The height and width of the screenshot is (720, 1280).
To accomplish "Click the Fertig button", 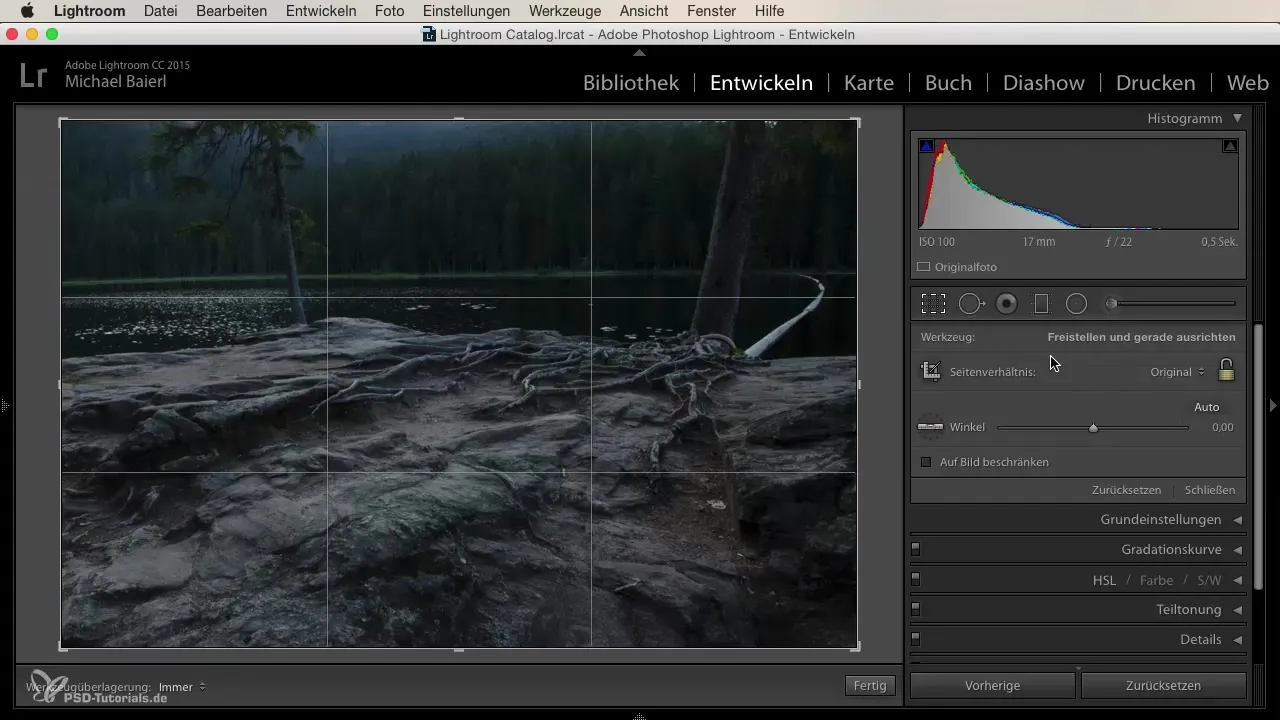I will pos(870,686).
